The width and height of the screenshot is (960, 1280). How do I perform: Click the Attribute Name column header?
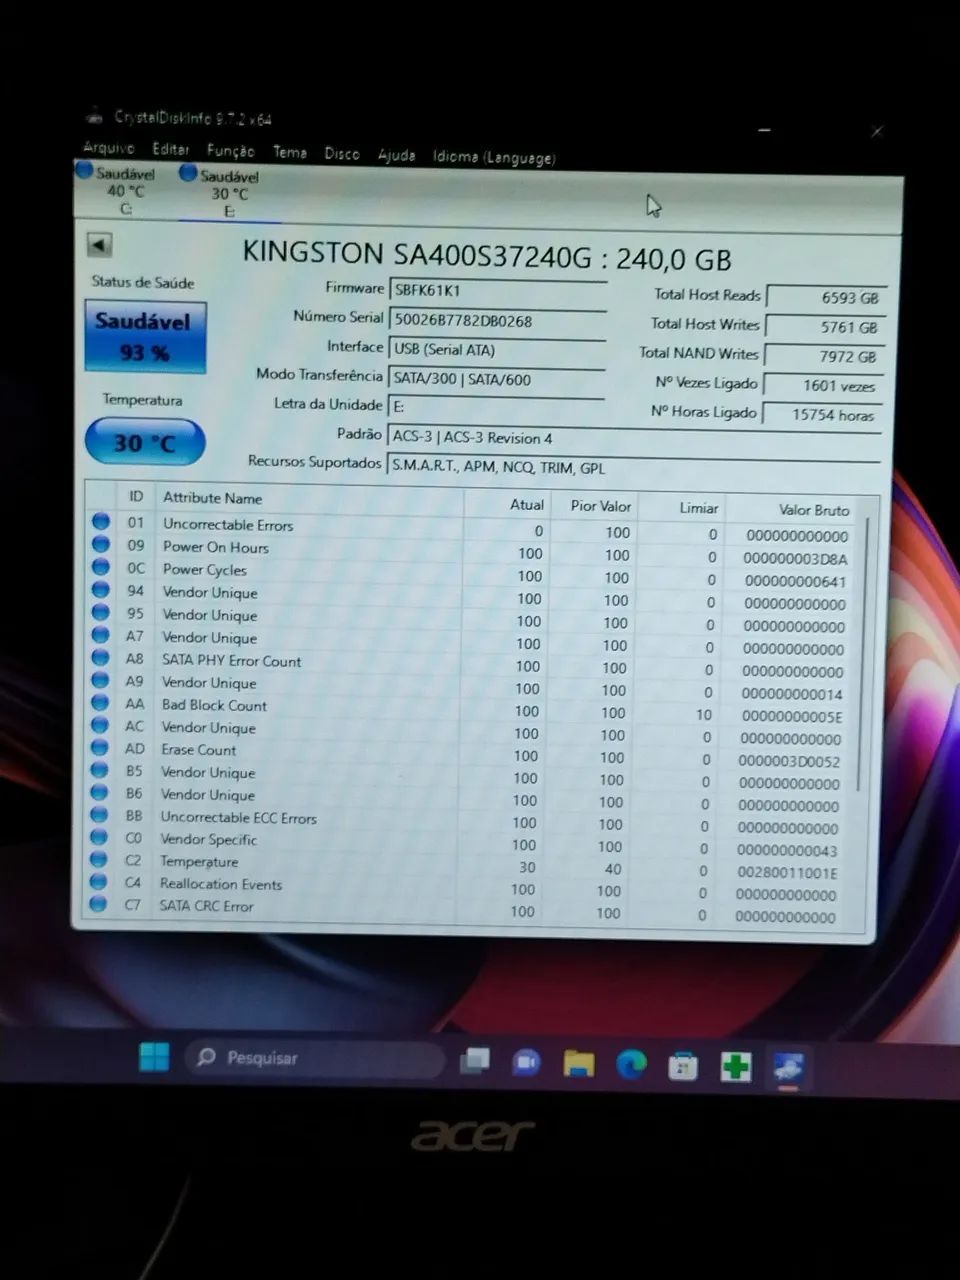pyautogui.click(x=212, y=498)
